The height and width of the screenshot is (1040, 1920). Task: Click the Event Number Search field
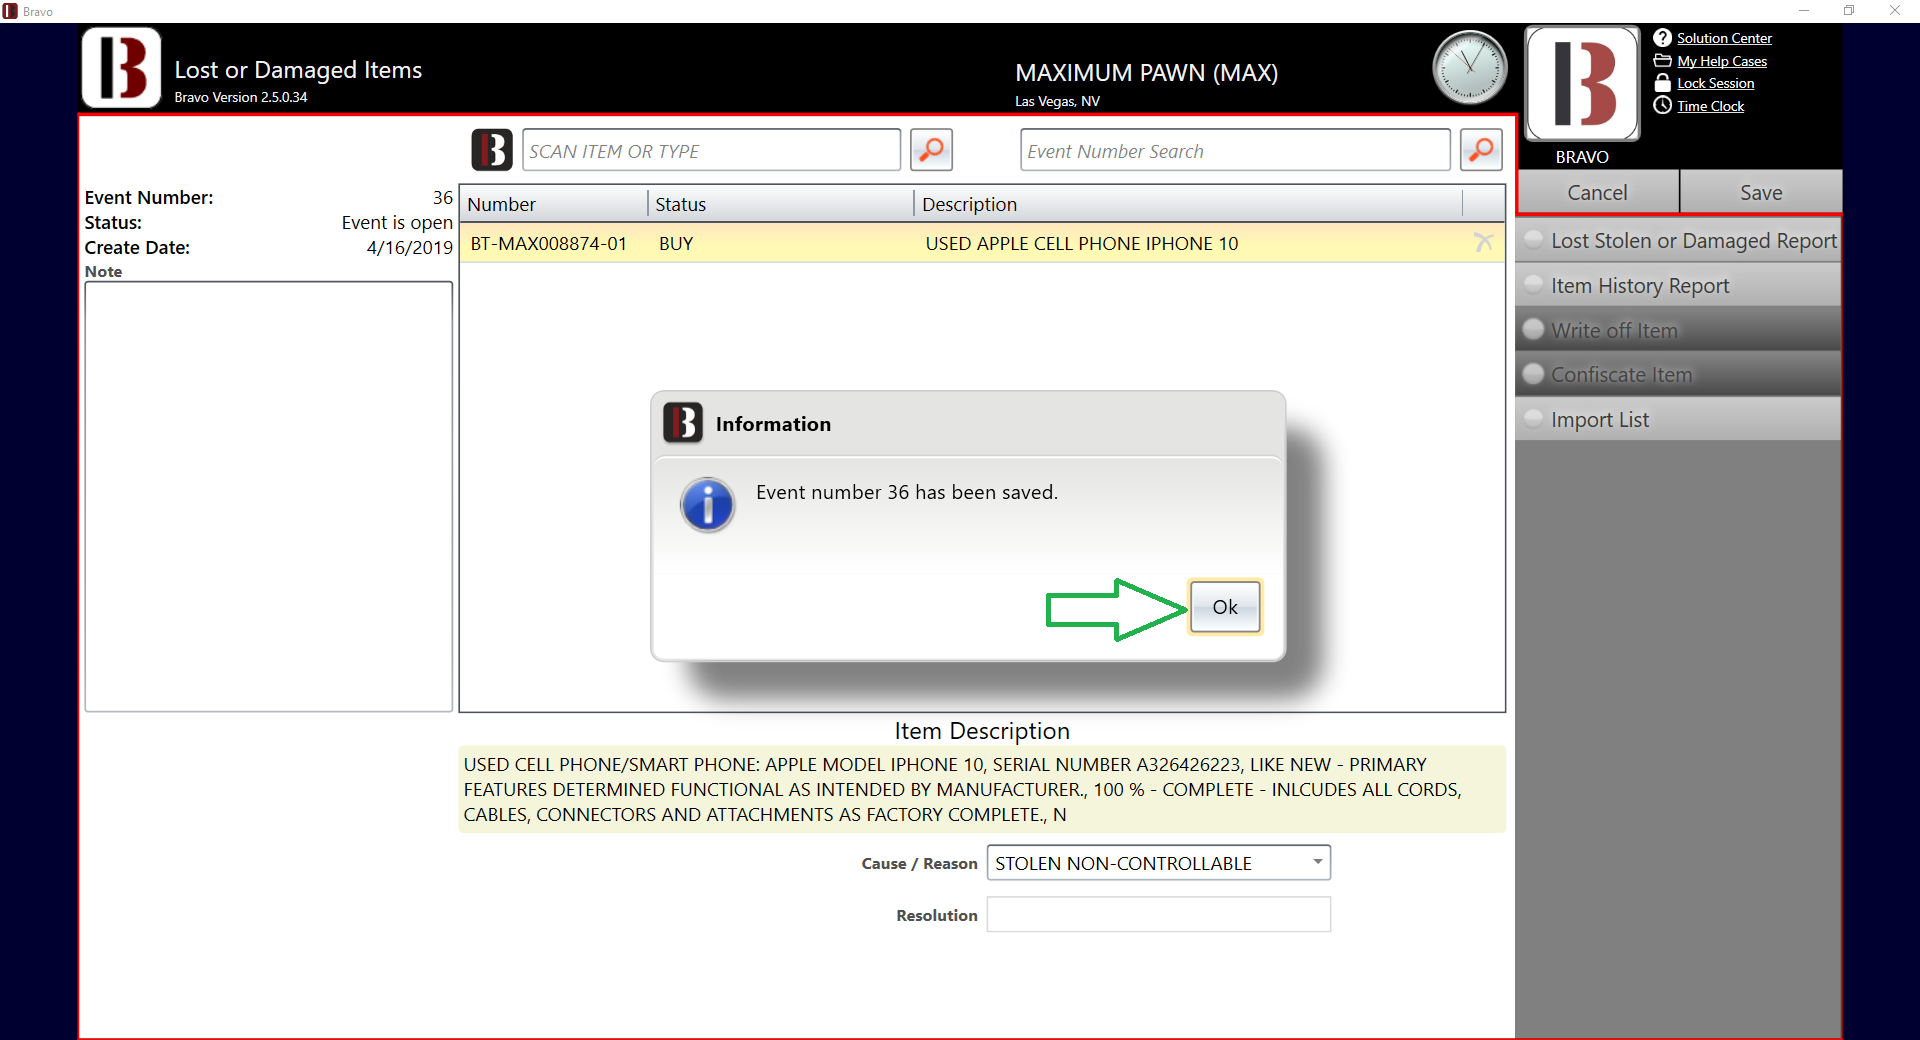click(1235, 150)
